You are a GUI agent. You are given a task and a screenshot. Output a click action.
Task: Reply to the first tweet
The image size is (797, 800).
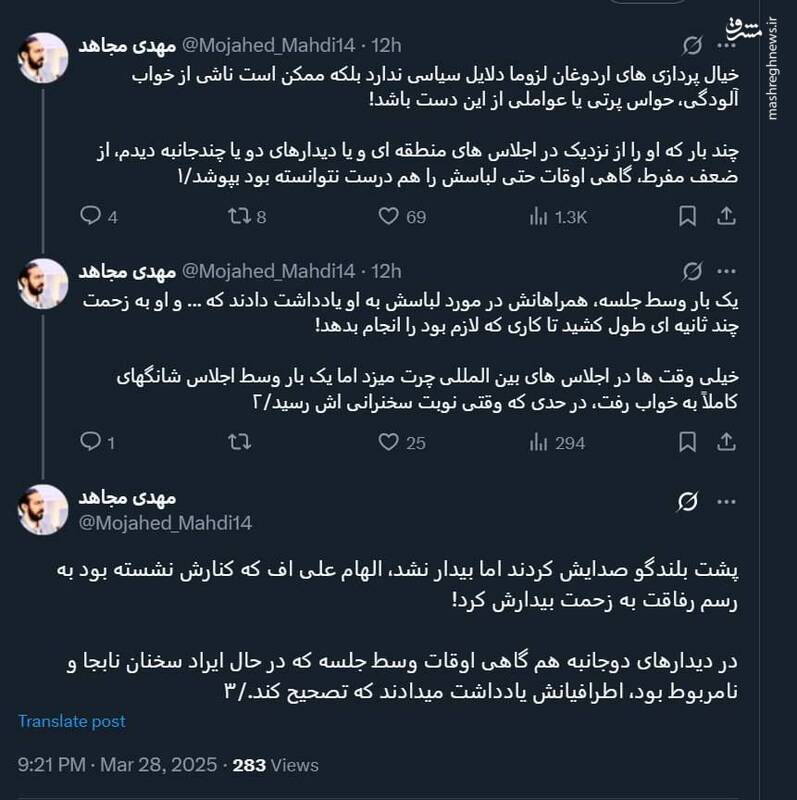tap(92, 214)
